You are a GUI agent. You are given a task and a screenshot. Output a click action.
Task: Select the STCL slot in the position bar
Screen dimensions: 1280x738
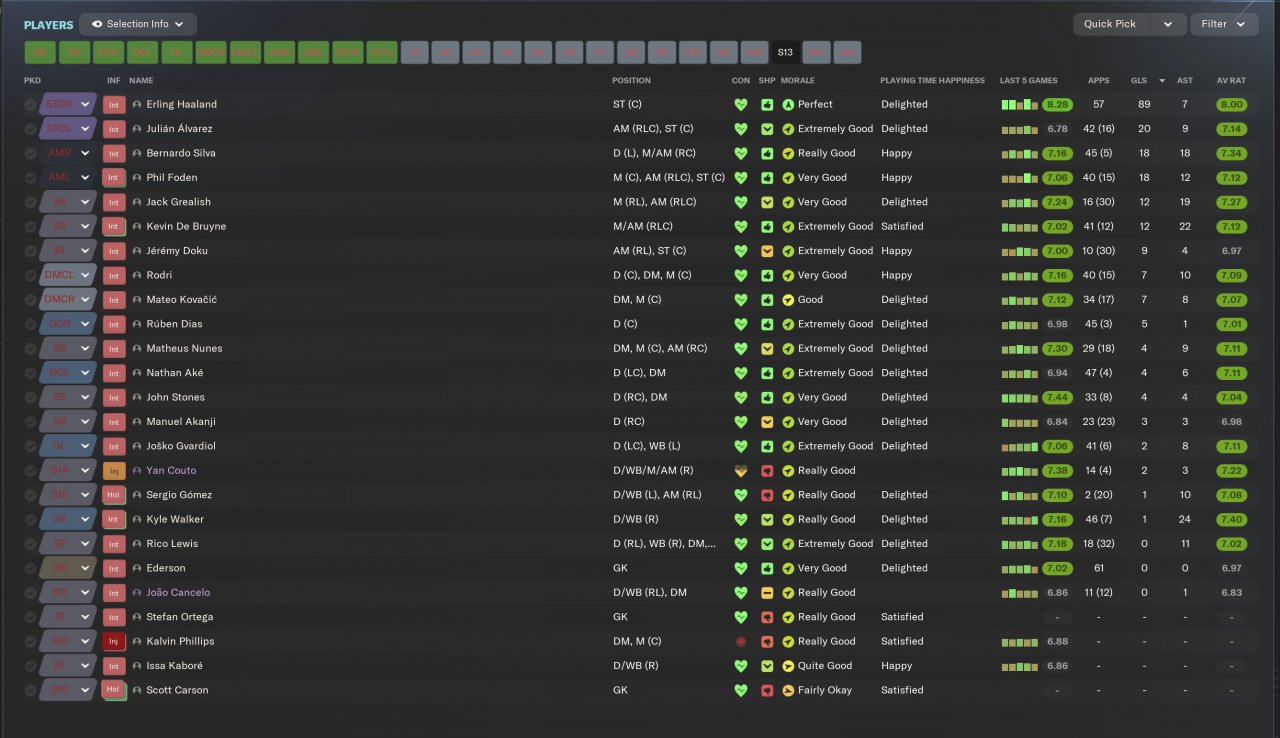pyautogui.click(x=382, y=52)
